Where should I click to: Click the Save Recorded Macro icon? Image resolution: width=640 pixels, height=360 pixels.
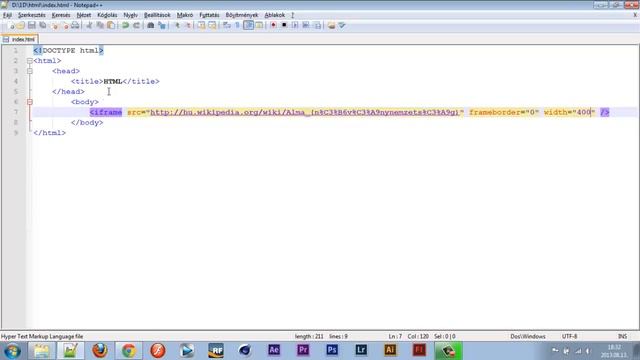[x=317, y=25]
